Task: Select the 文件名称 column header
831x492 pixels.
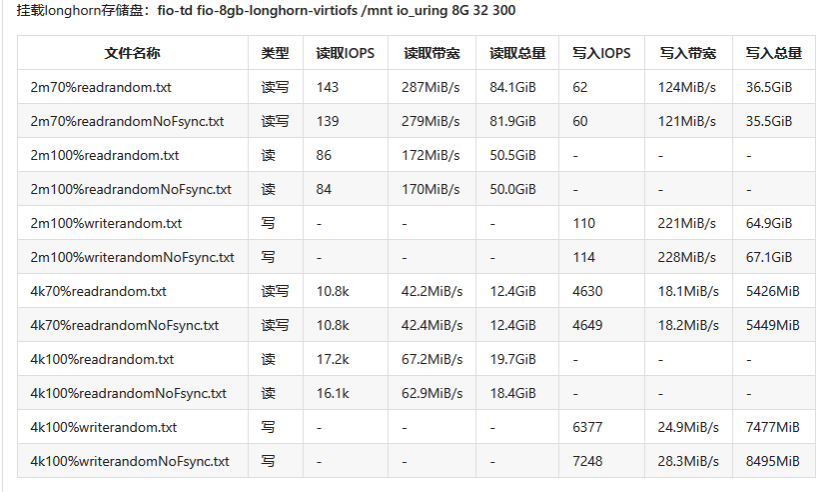Action: (132, 53)
